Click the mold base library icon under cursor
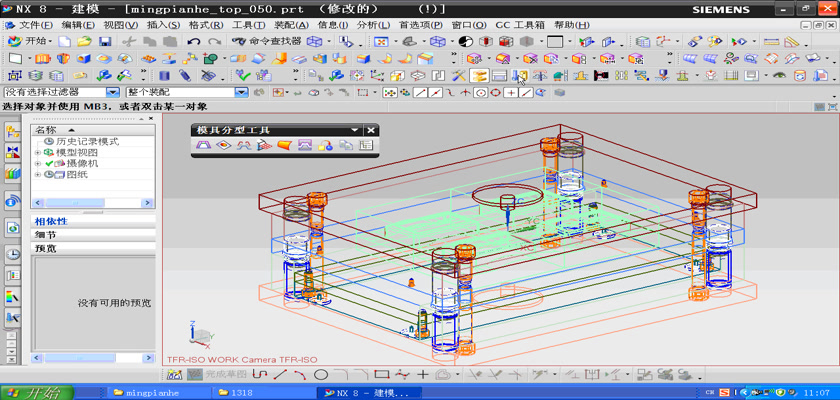The image size is (840, 400). (519, 76)
